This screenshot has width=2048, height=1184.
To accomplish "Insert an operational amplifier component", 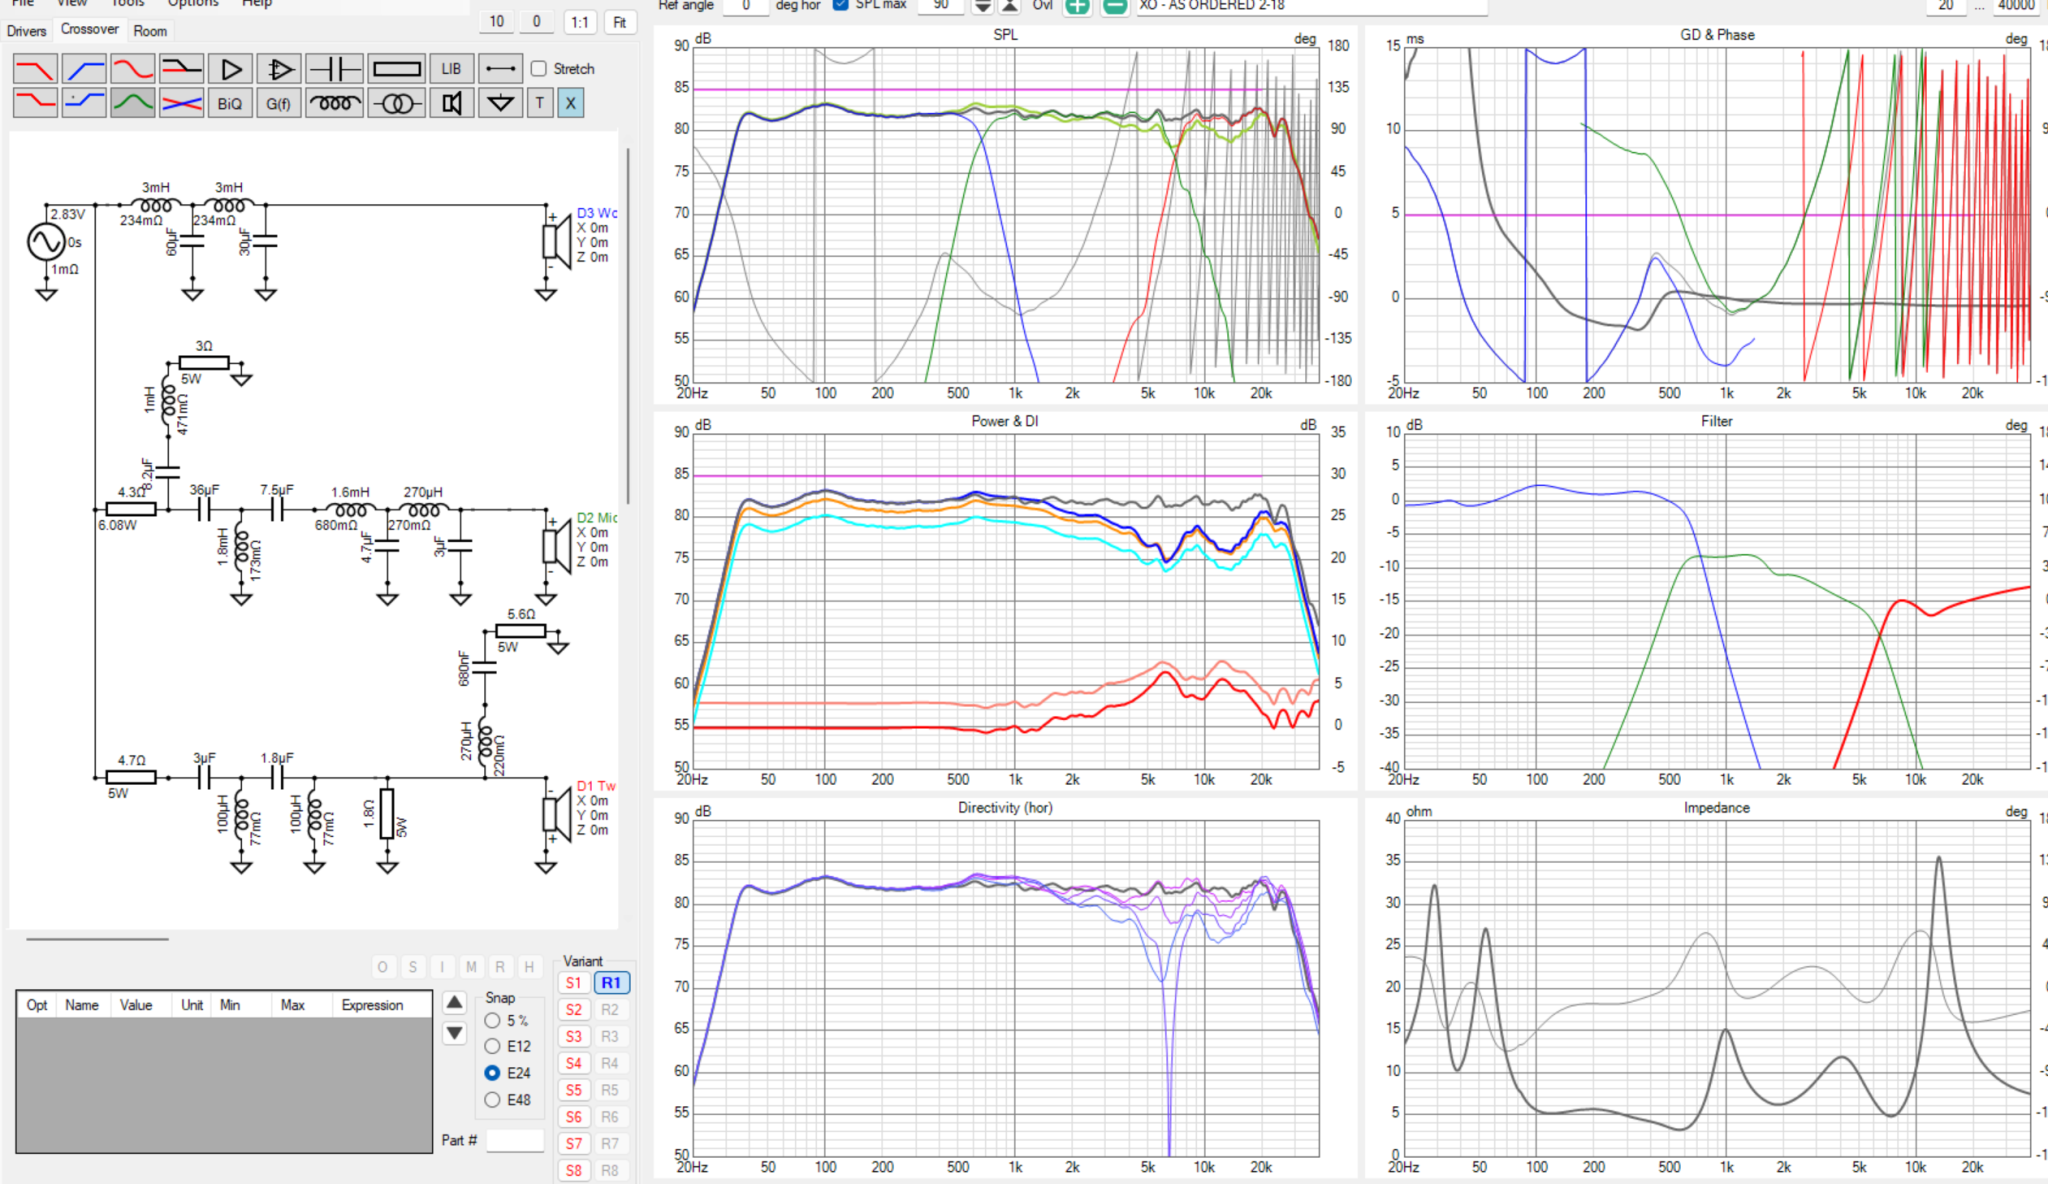I will coord(279,69).
